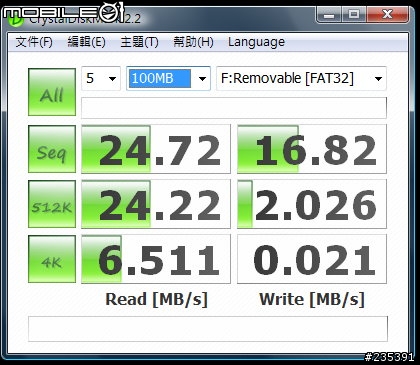The width and height of the screenshot is (420, 365).
Task: Open the F:Removable drive selection dropdown
Action: click(x=301, y=79)
